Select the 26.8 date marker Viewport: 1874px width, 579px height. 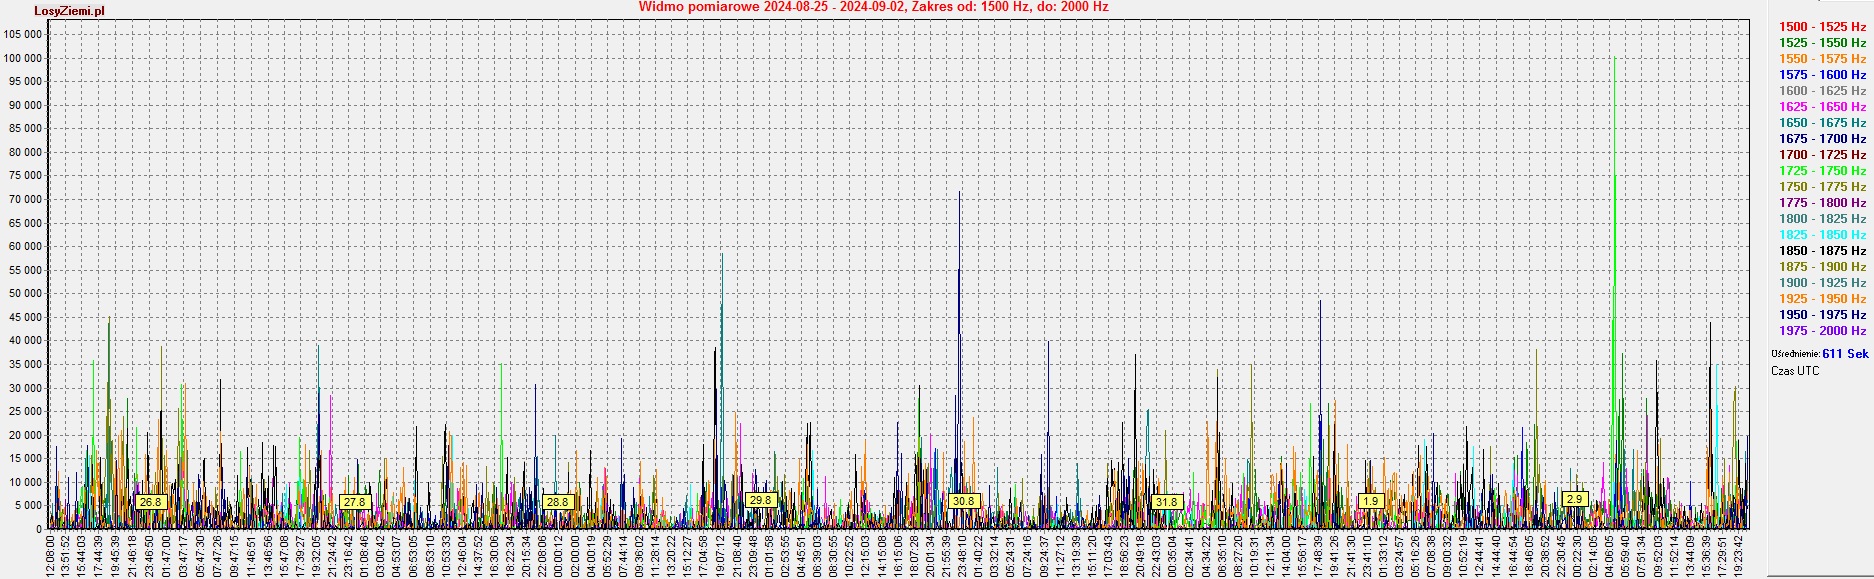(x=150, y=502)
